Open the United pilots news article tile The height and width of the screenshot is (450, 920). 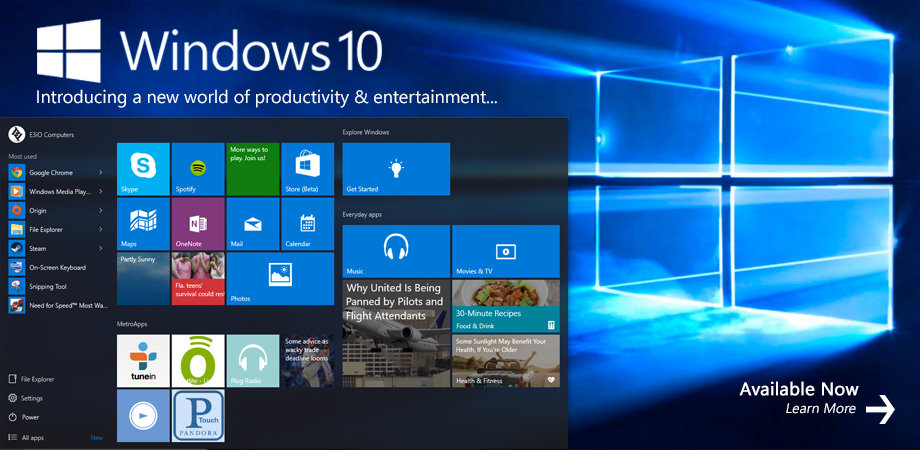(x=396, y=333)
